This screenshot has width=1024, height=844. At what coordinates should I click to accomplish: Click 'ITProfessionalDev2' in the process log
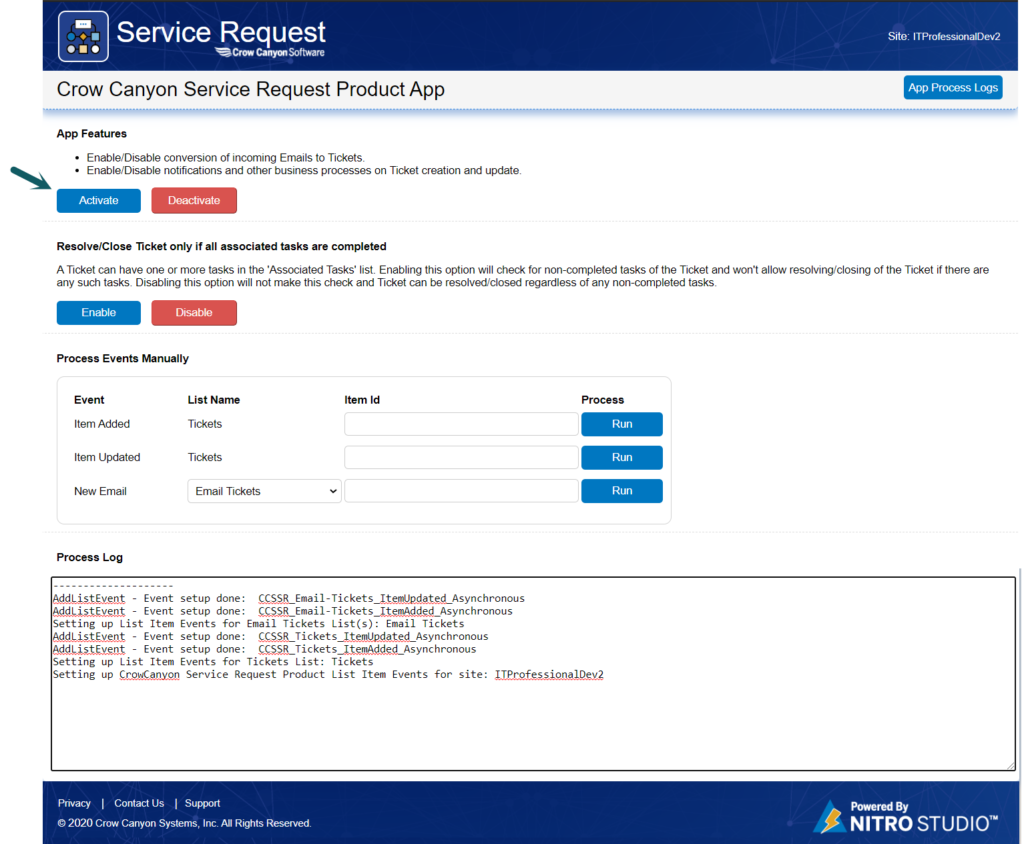click(549, 675)
